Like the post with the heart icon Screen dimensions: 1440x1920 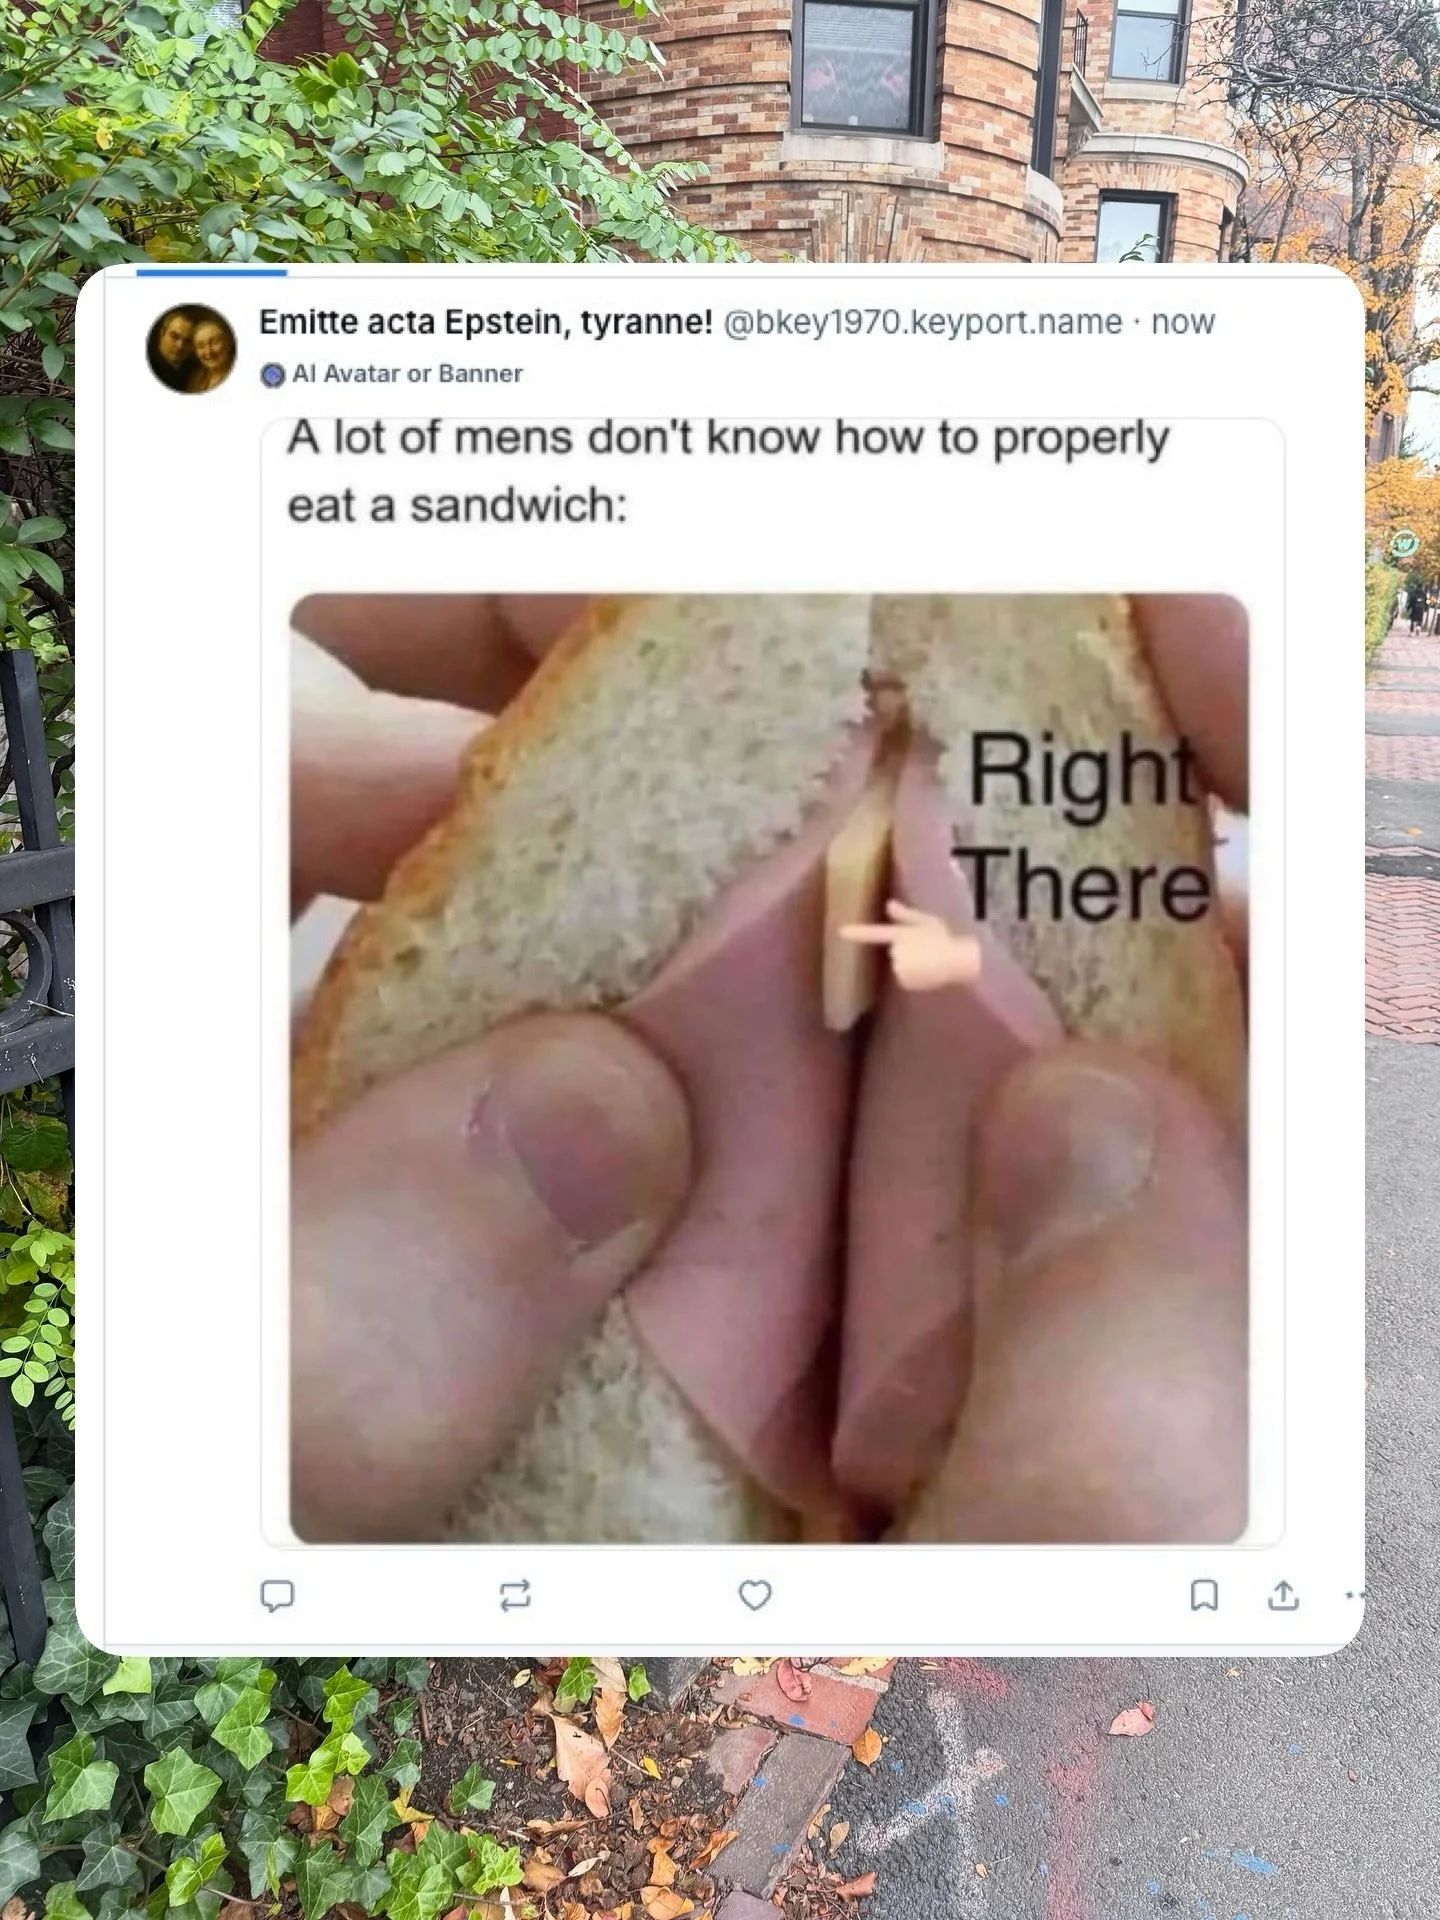[x=755, y=1595]
